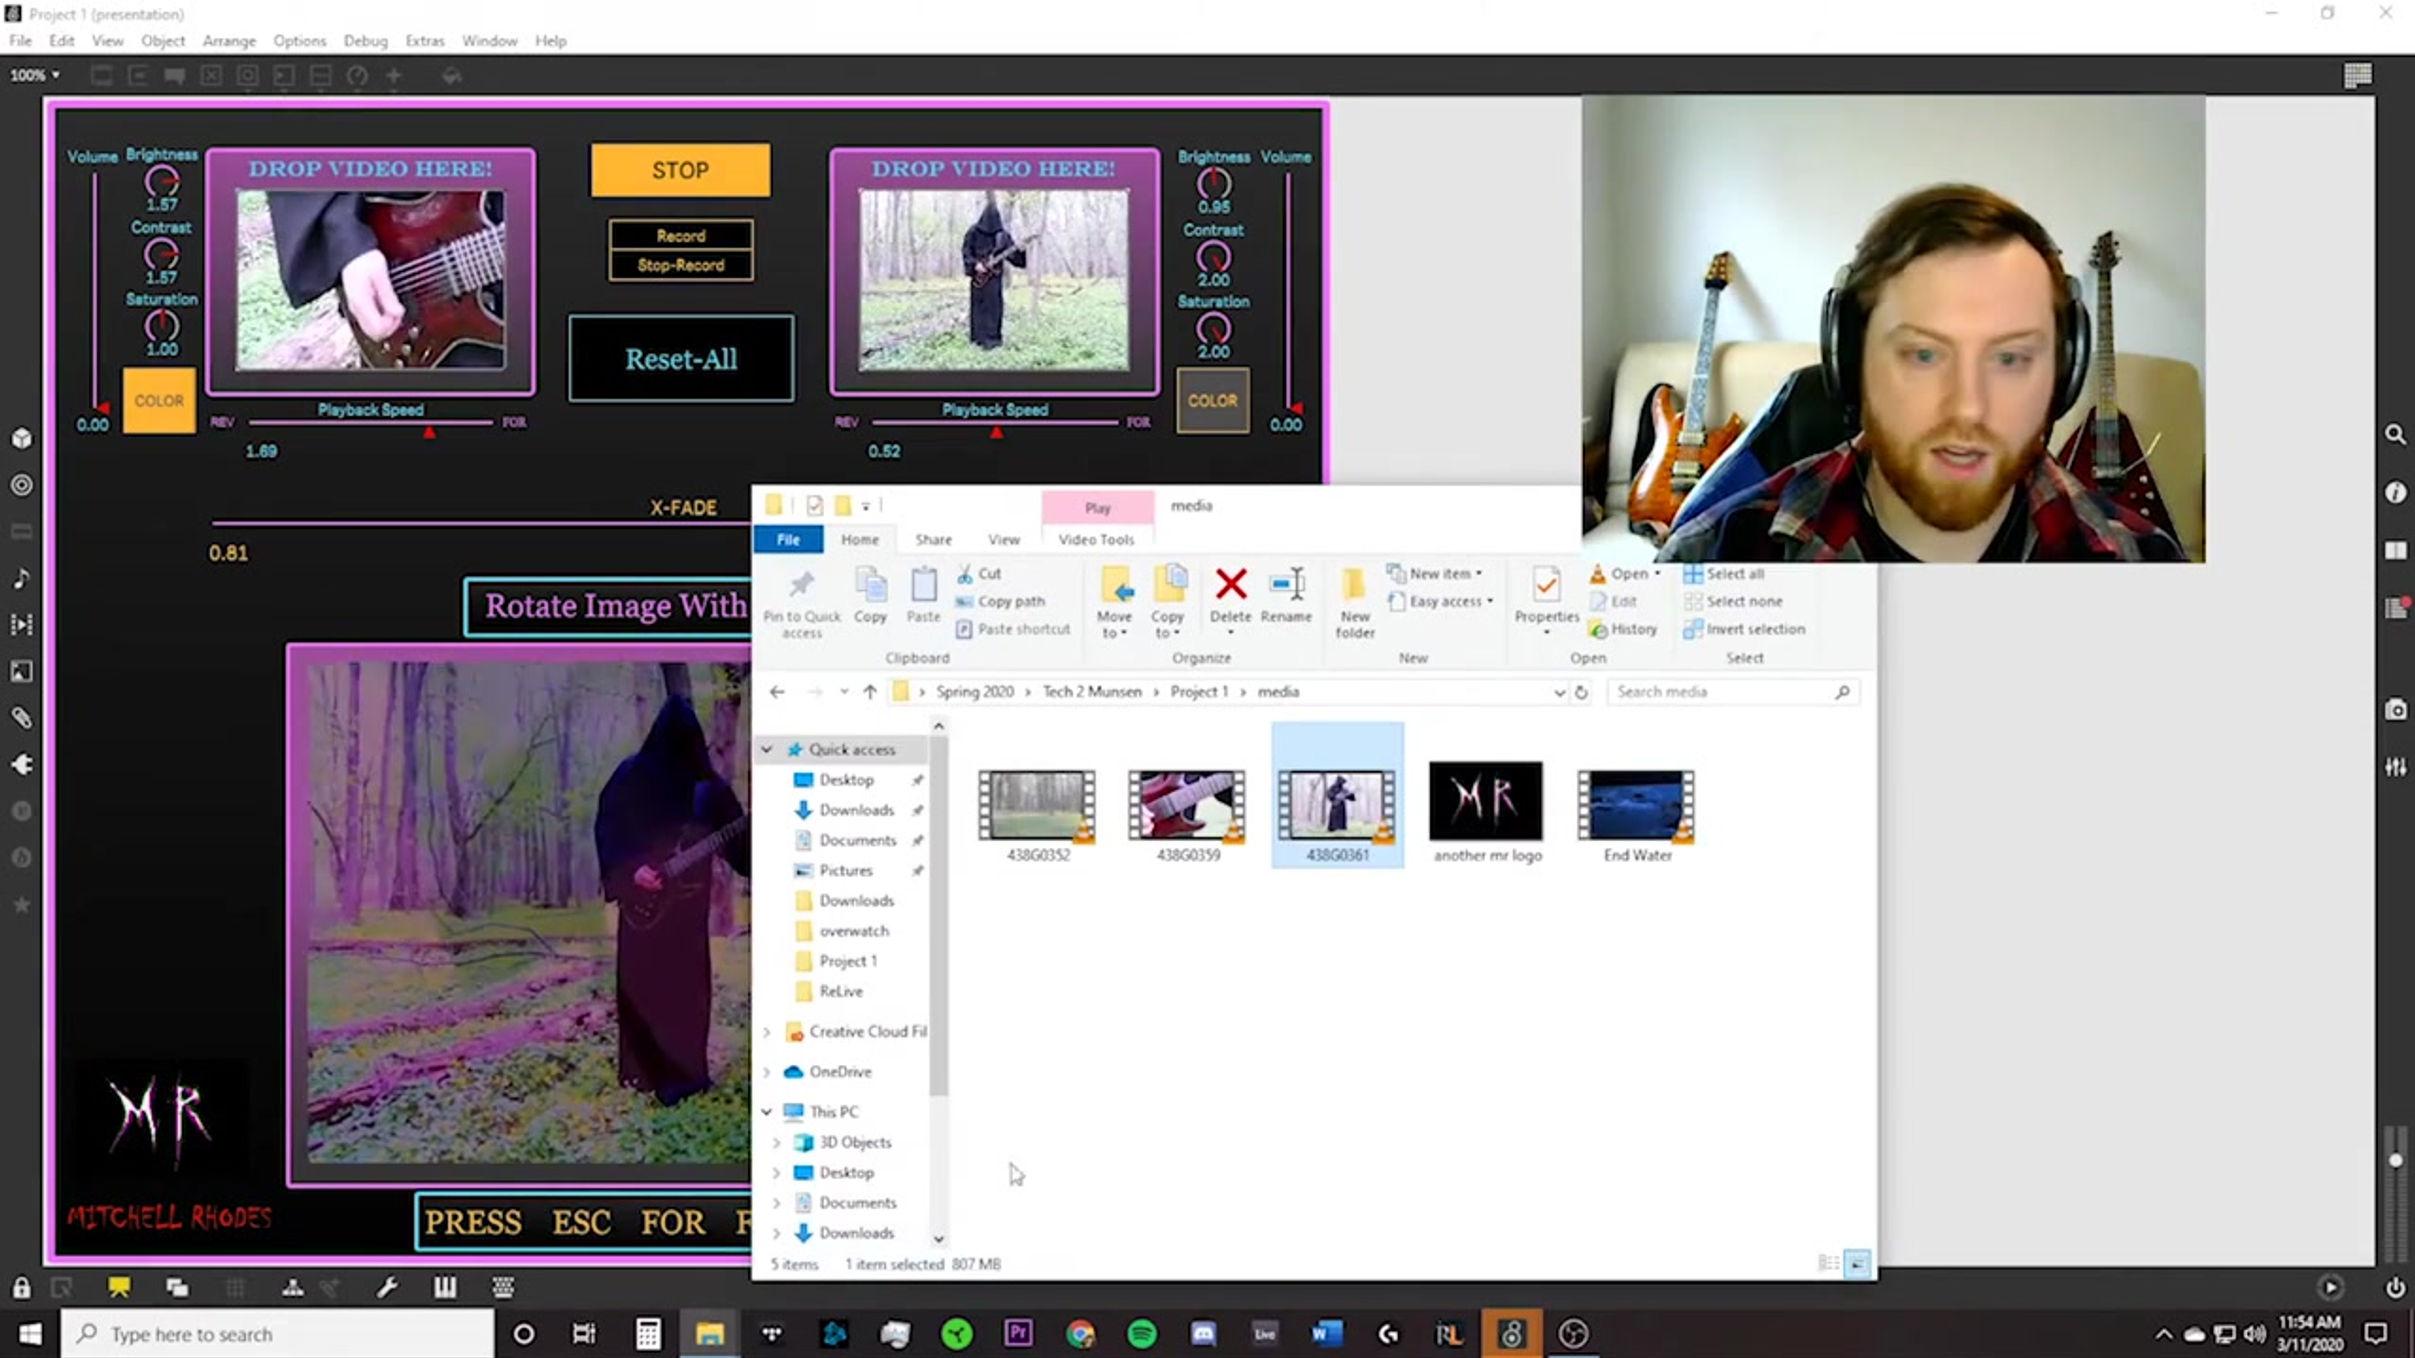Click New folder in Explorer ribbon
The image size is (2415, 1358).
tap(1355, 602)
